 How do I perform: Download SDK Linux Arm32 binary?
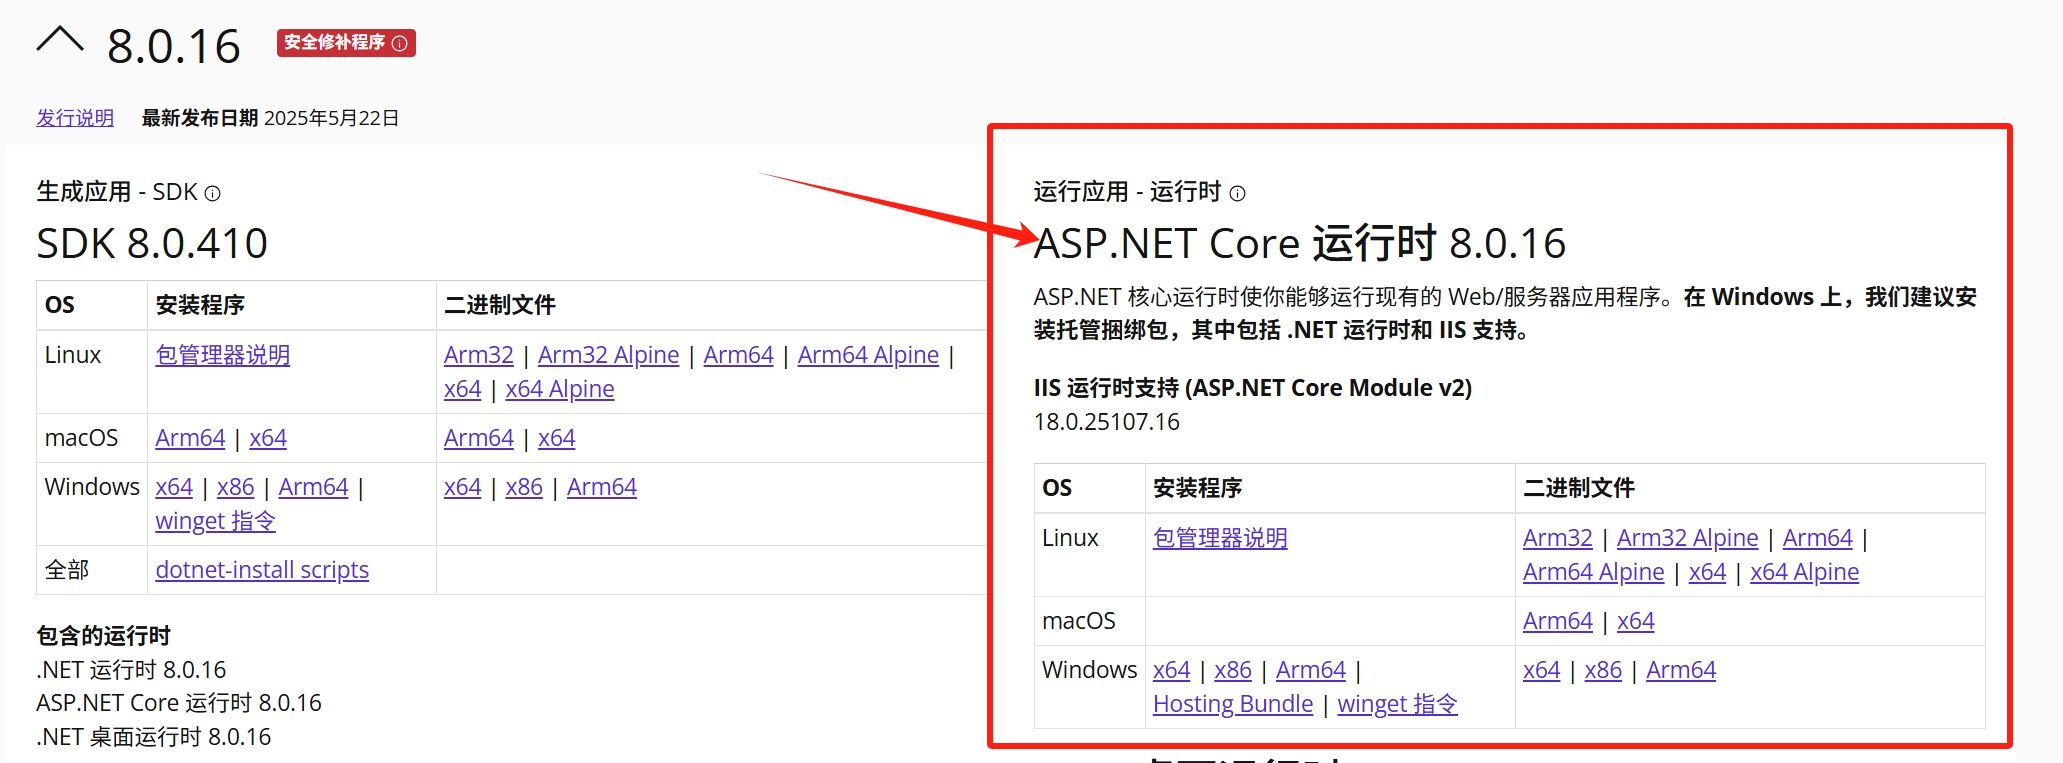tap(479, 355)
